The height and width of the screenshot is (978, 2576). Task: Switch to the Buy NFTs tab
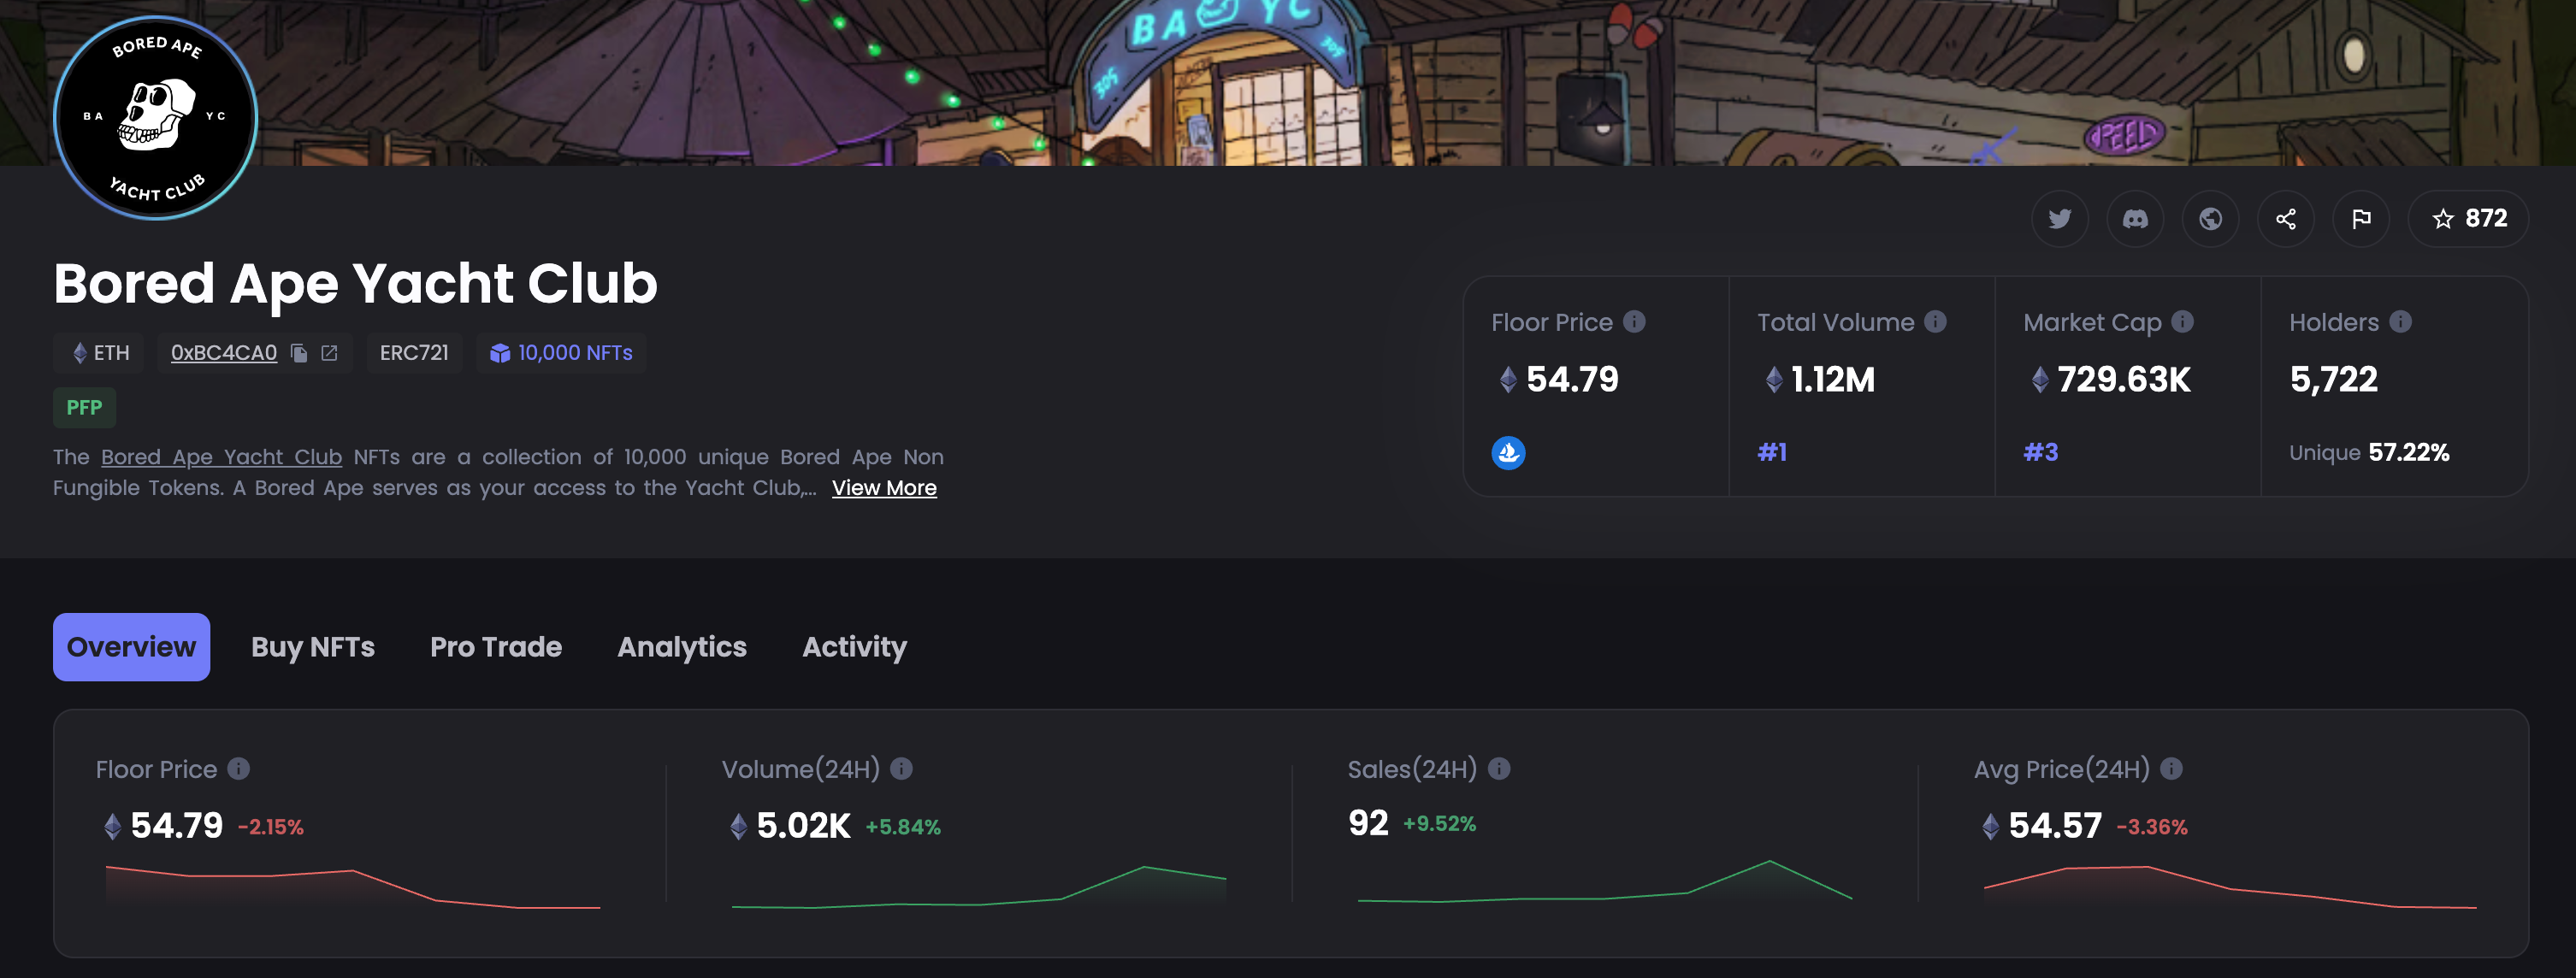[313, 647]
